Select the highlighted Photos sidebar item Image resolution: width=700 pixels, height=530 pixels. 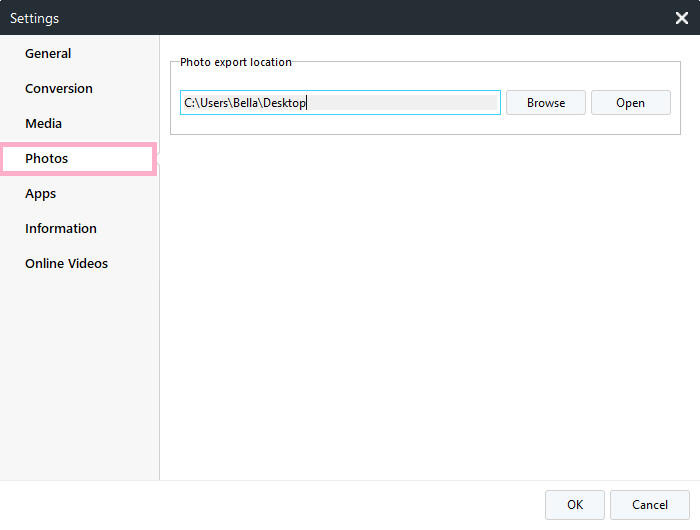coord(47,159)
